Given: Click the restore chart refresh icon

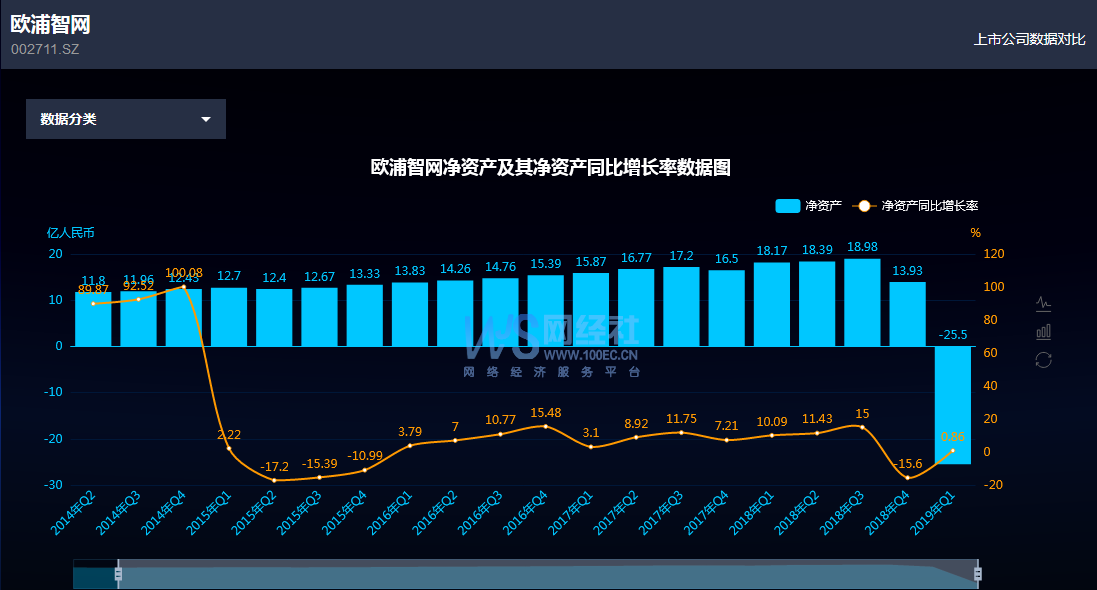Looking at the screenshot, I should (1043, 360).
